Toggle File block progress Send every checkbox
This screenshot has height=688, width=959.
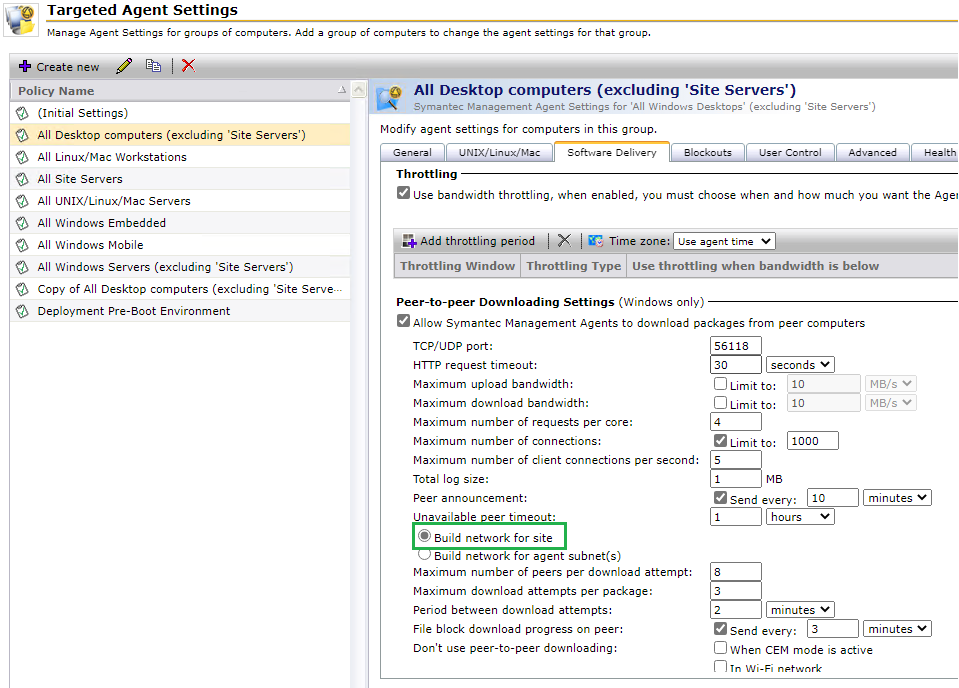(720, 628)
